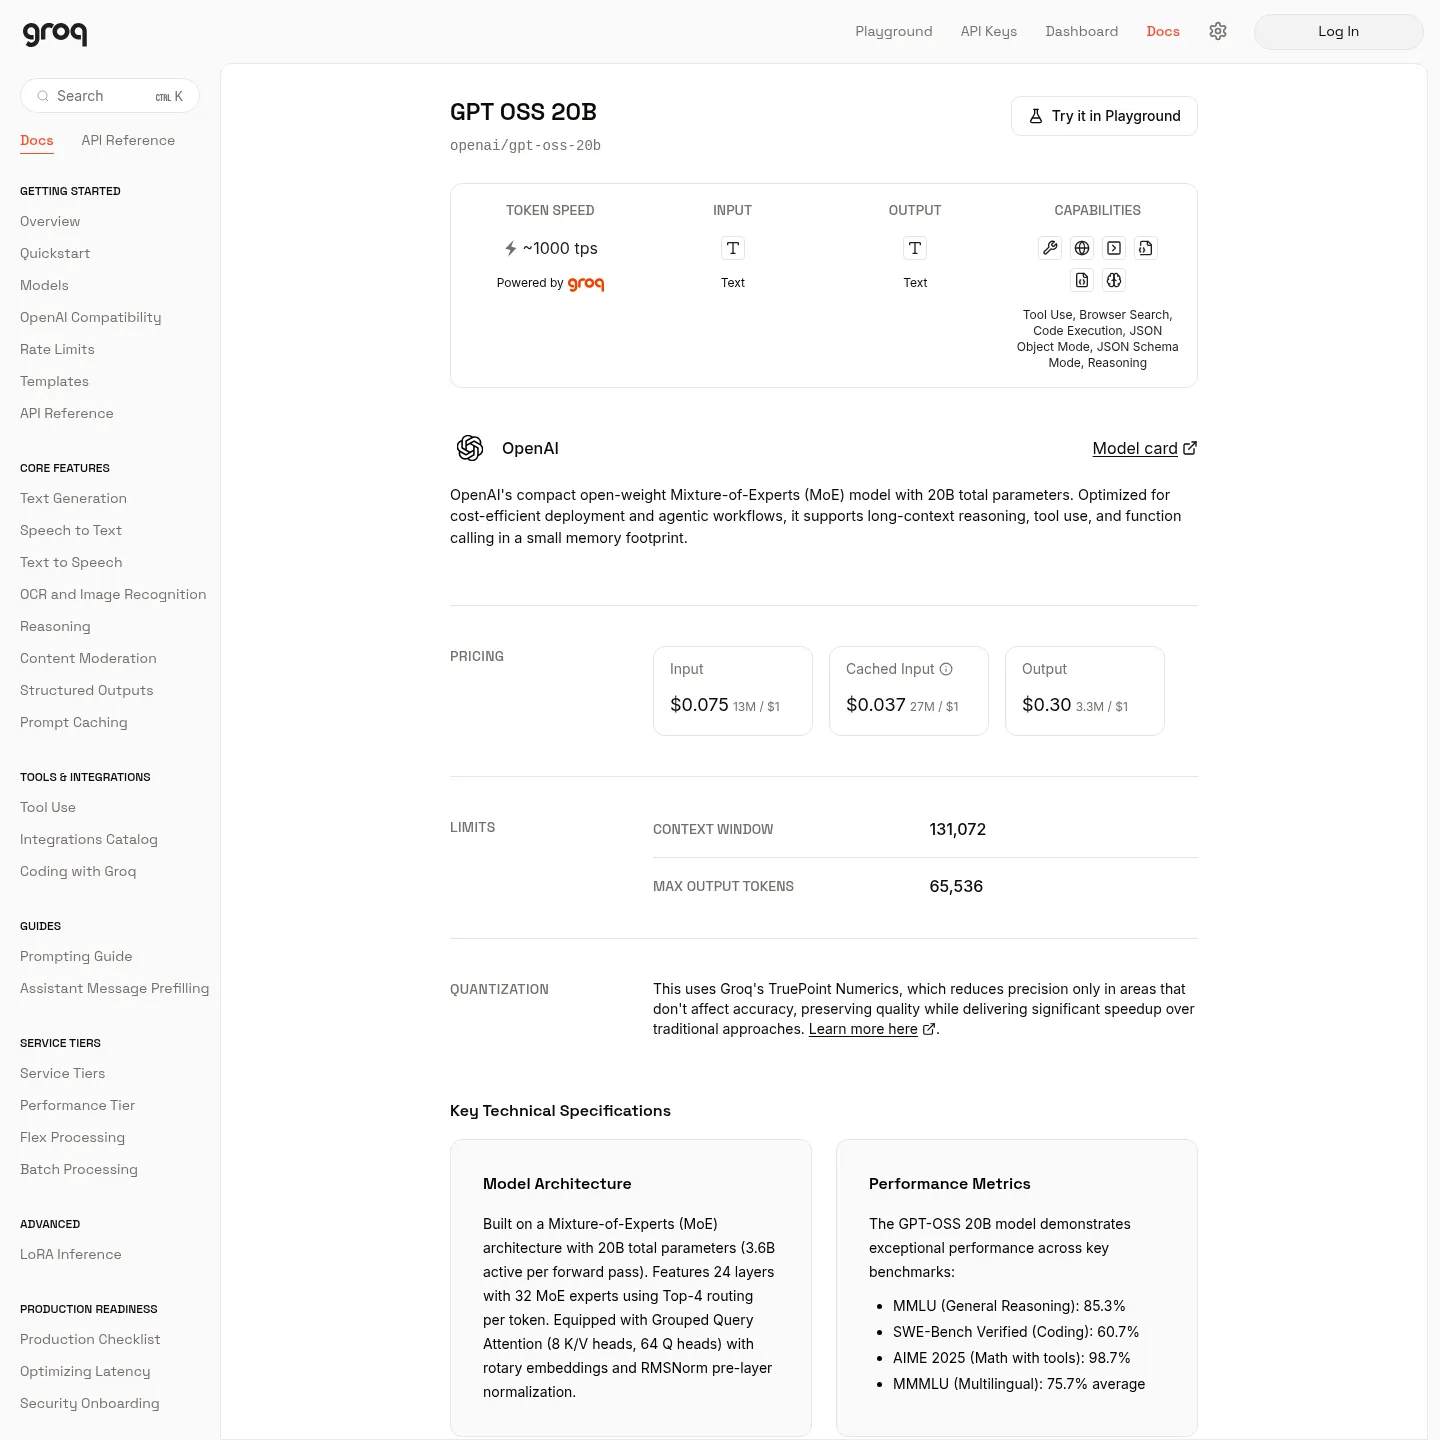The image size is (1440, 1440).
Task: Open Quickstart in the sidebar
Action: click(55, 253)
